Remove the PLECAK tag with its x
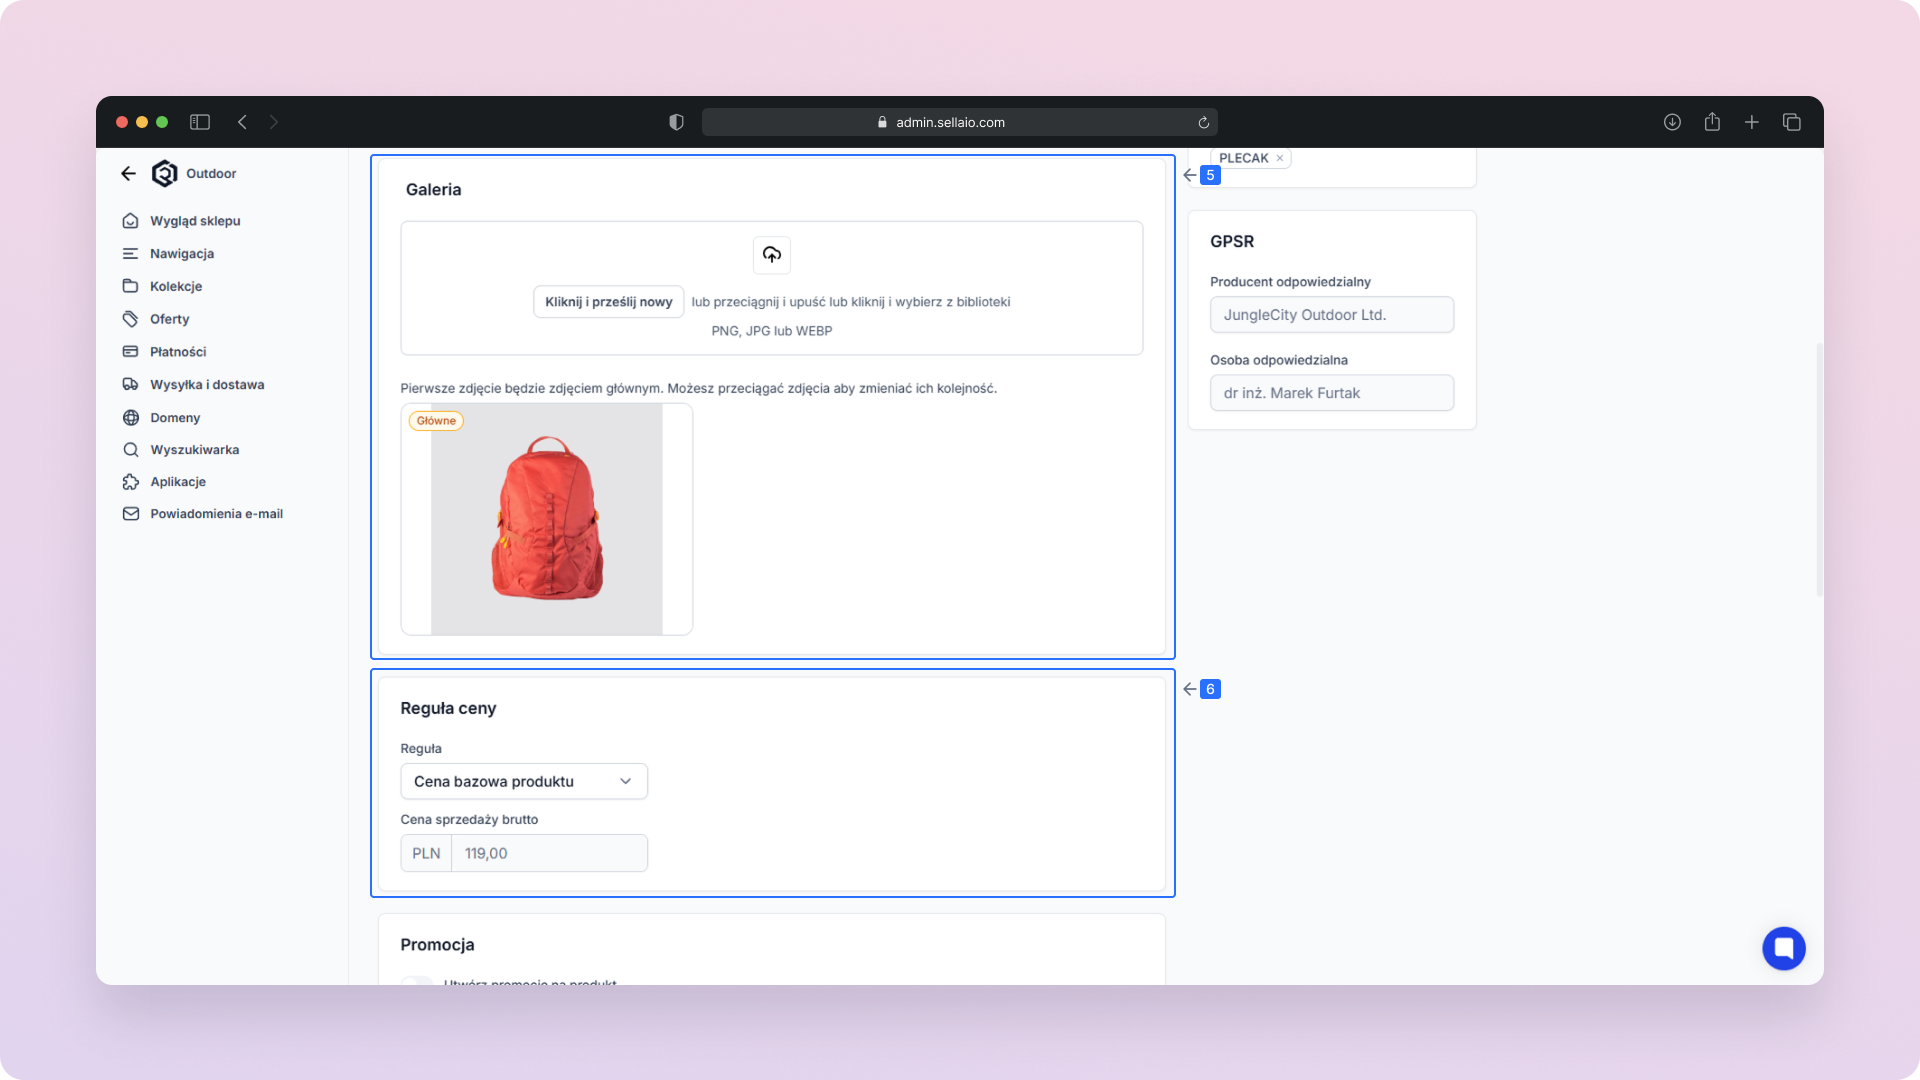Image resolution: width=1920 pixels, height=1080 pixels. point(1279,158)
